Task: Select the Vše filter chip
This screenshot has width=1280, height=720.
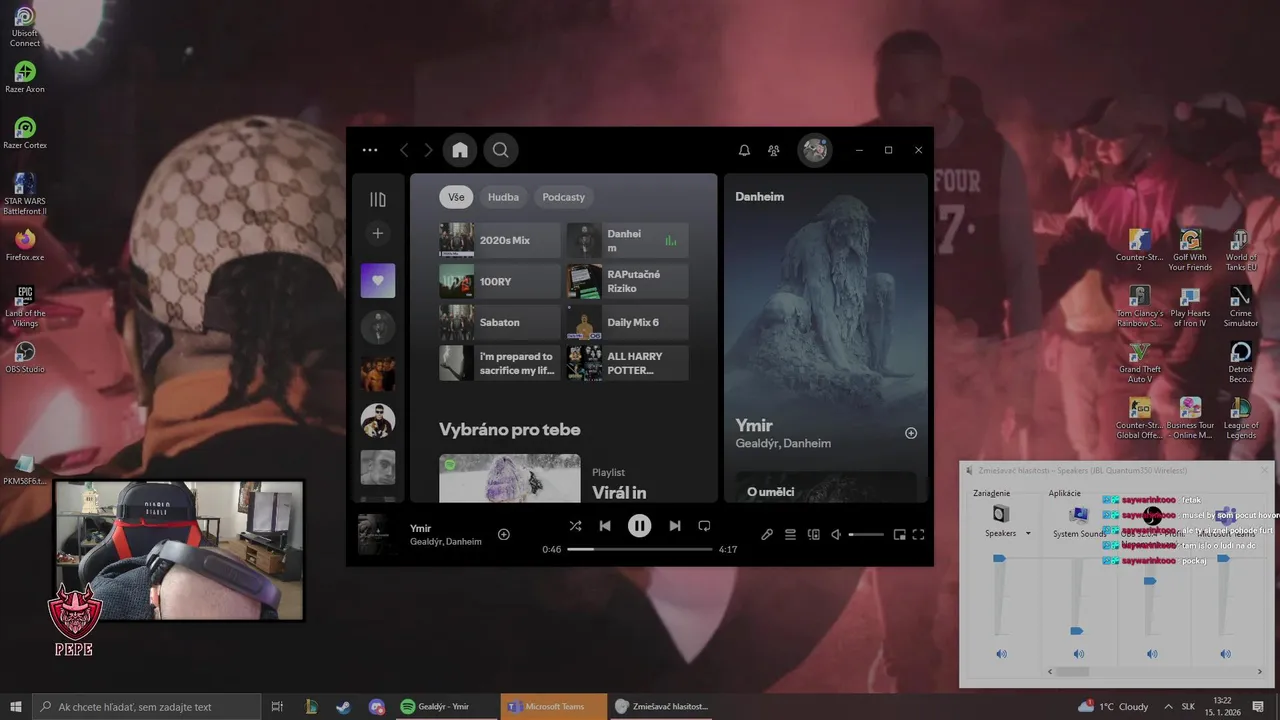Action: 457,197
